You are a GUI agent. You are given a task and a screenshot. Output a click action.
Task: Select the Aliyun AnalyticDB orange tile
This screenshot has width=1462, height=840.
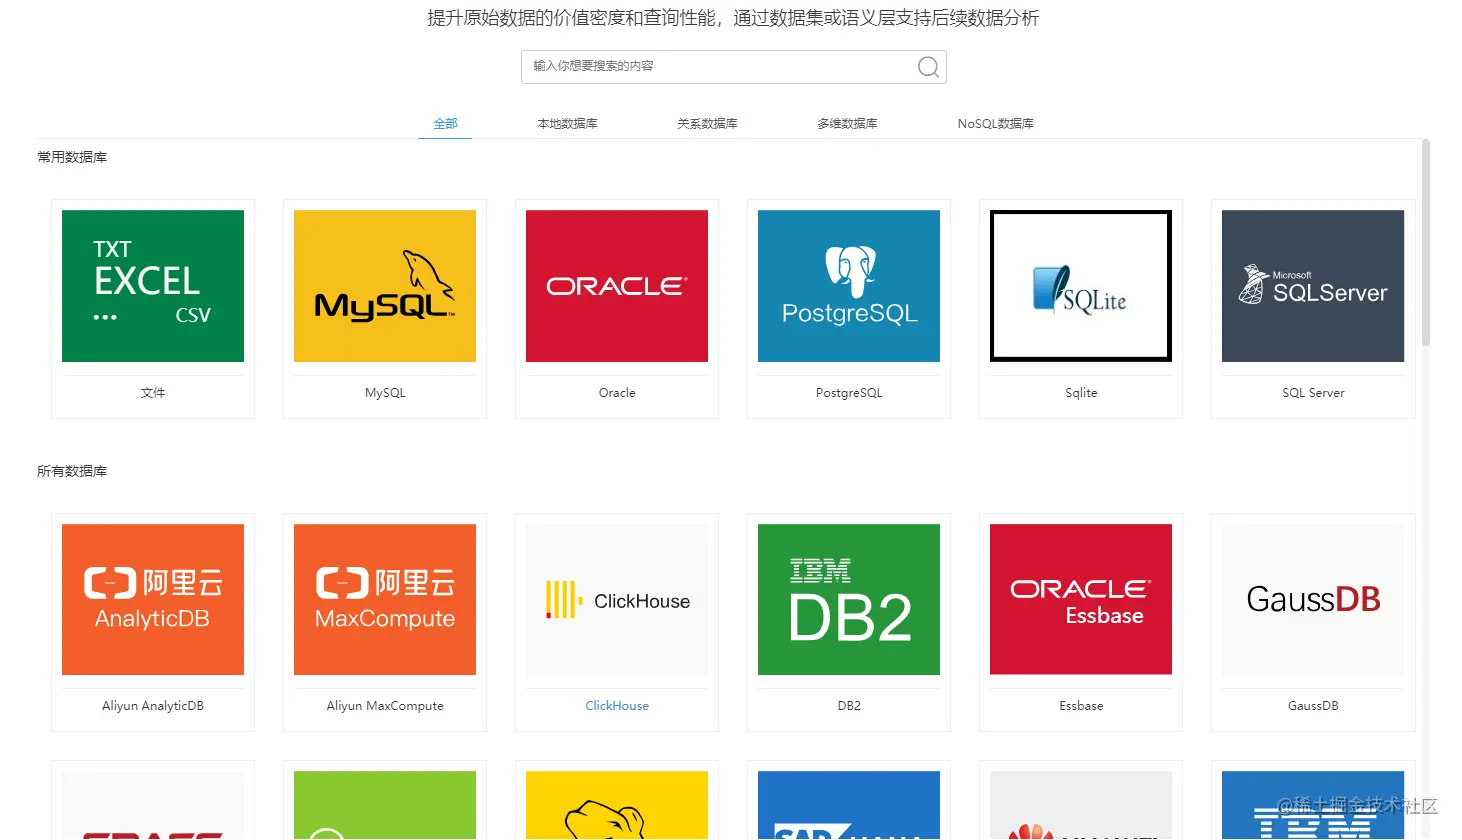[x=153, y=599]
